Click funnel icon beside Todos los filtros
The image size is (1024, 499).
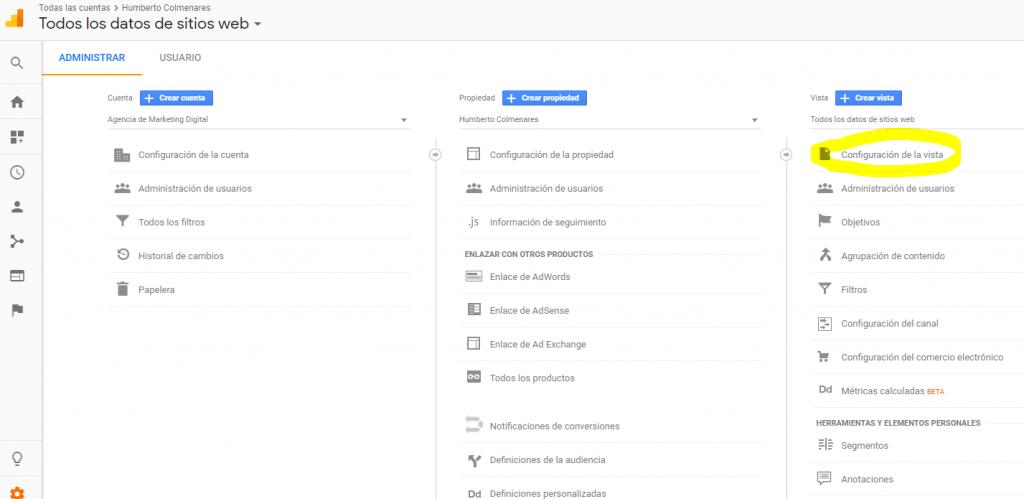click(x=122, y=221)
